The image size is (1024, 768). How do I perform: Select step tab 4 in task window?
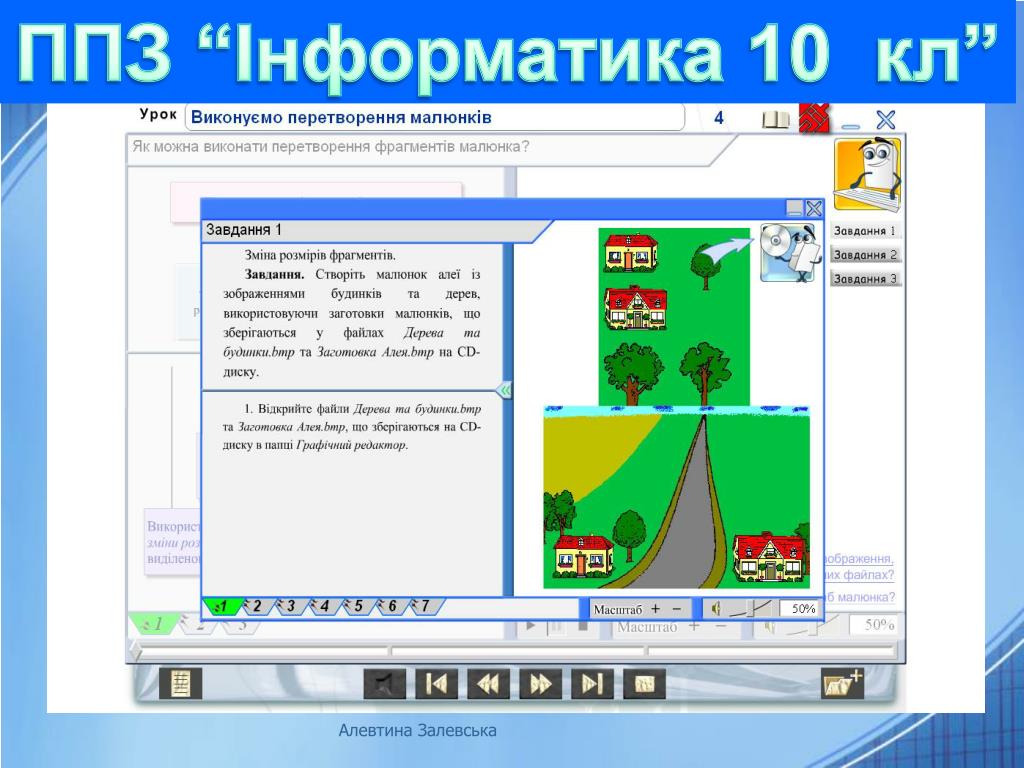pyautogui.click(x=324, y=607)
